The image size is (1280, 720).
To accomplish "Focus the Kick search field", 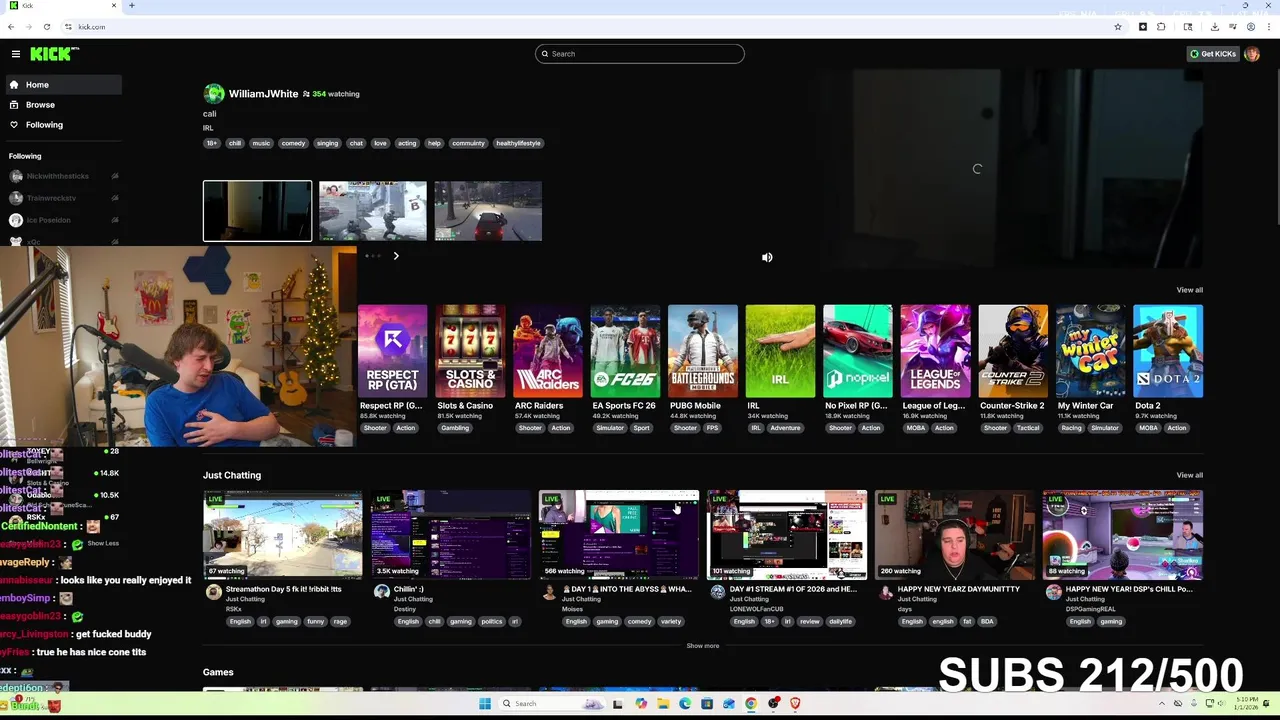I will point(640,54).
